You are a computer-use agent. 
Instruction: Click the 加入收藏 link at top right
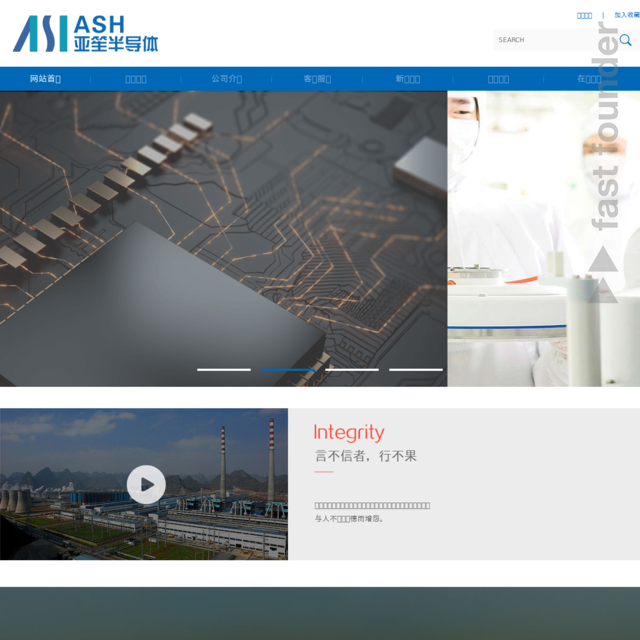(626, 15)
